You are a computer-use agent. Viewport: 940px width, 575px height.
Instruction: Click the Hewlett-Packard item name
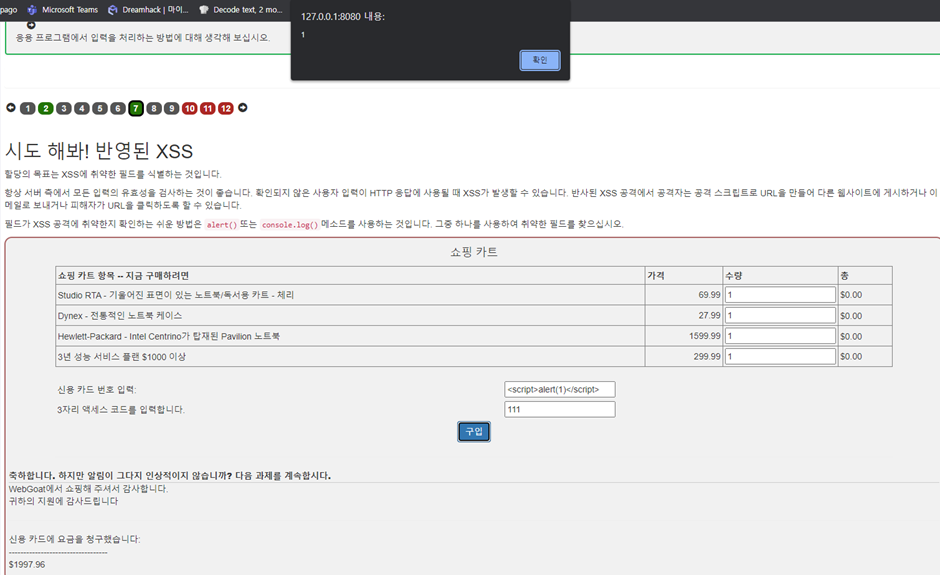[168, 336]
